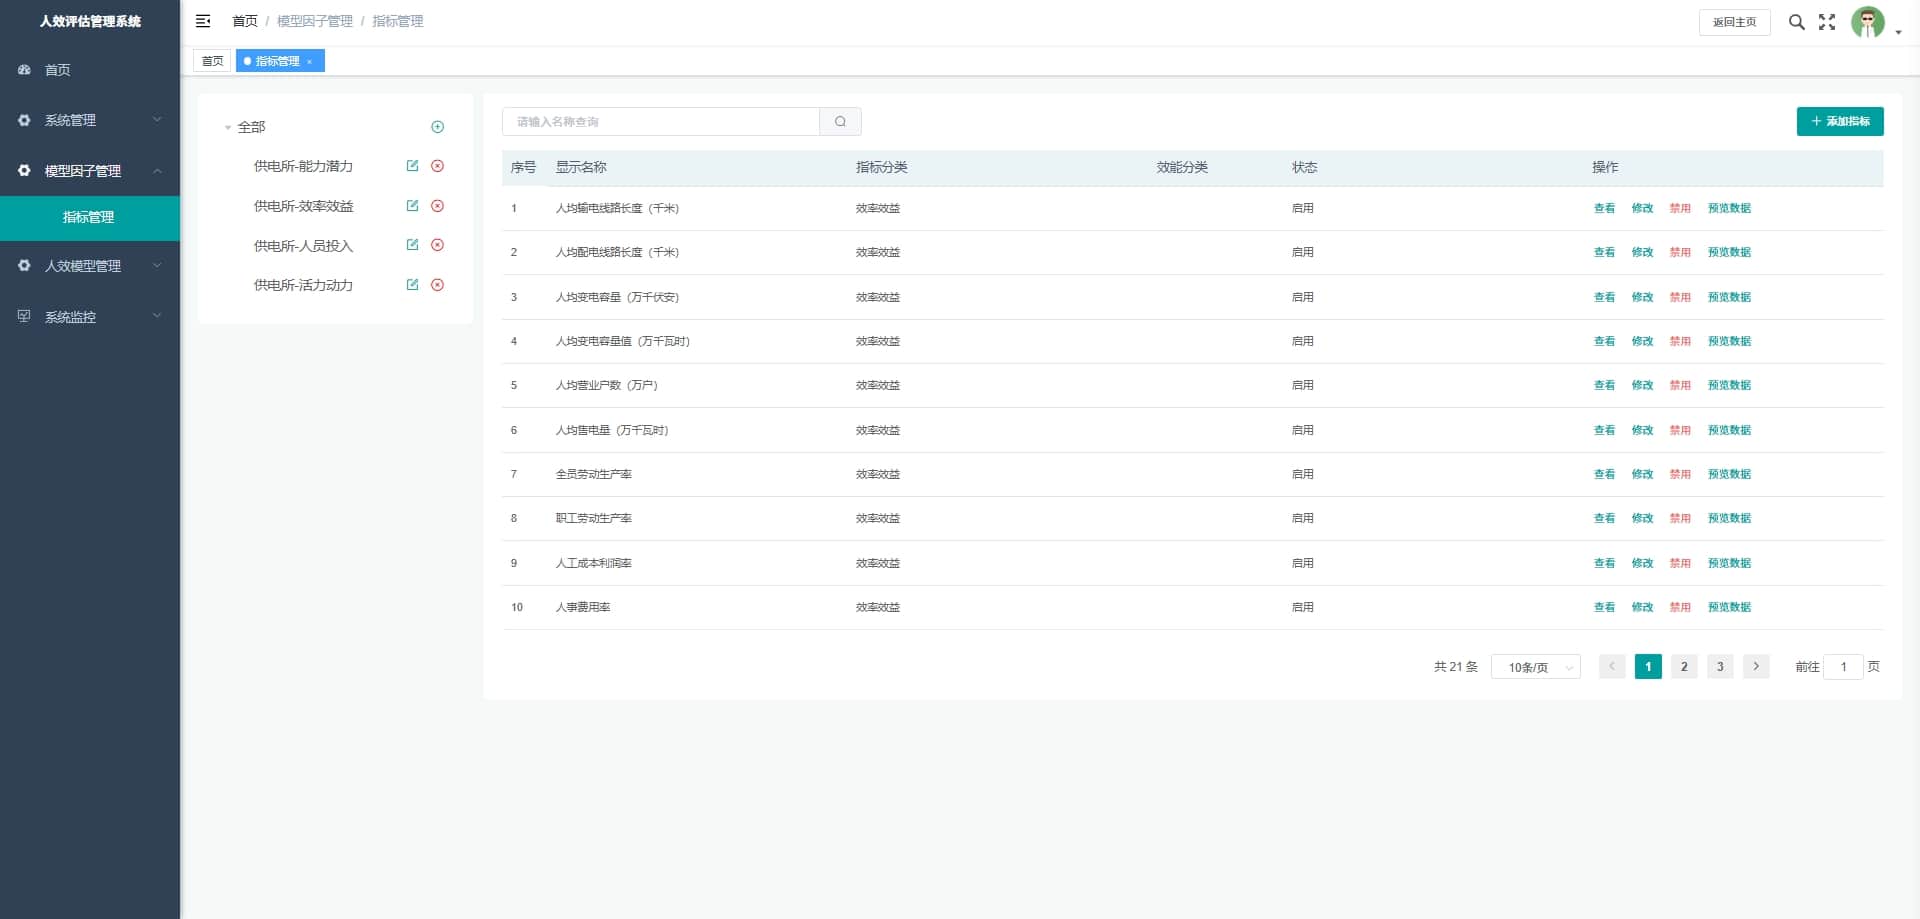This screenshot has width=1920, height=919.
Task: Close the 指标管理 tab
Action: click(x=310, y=62)
